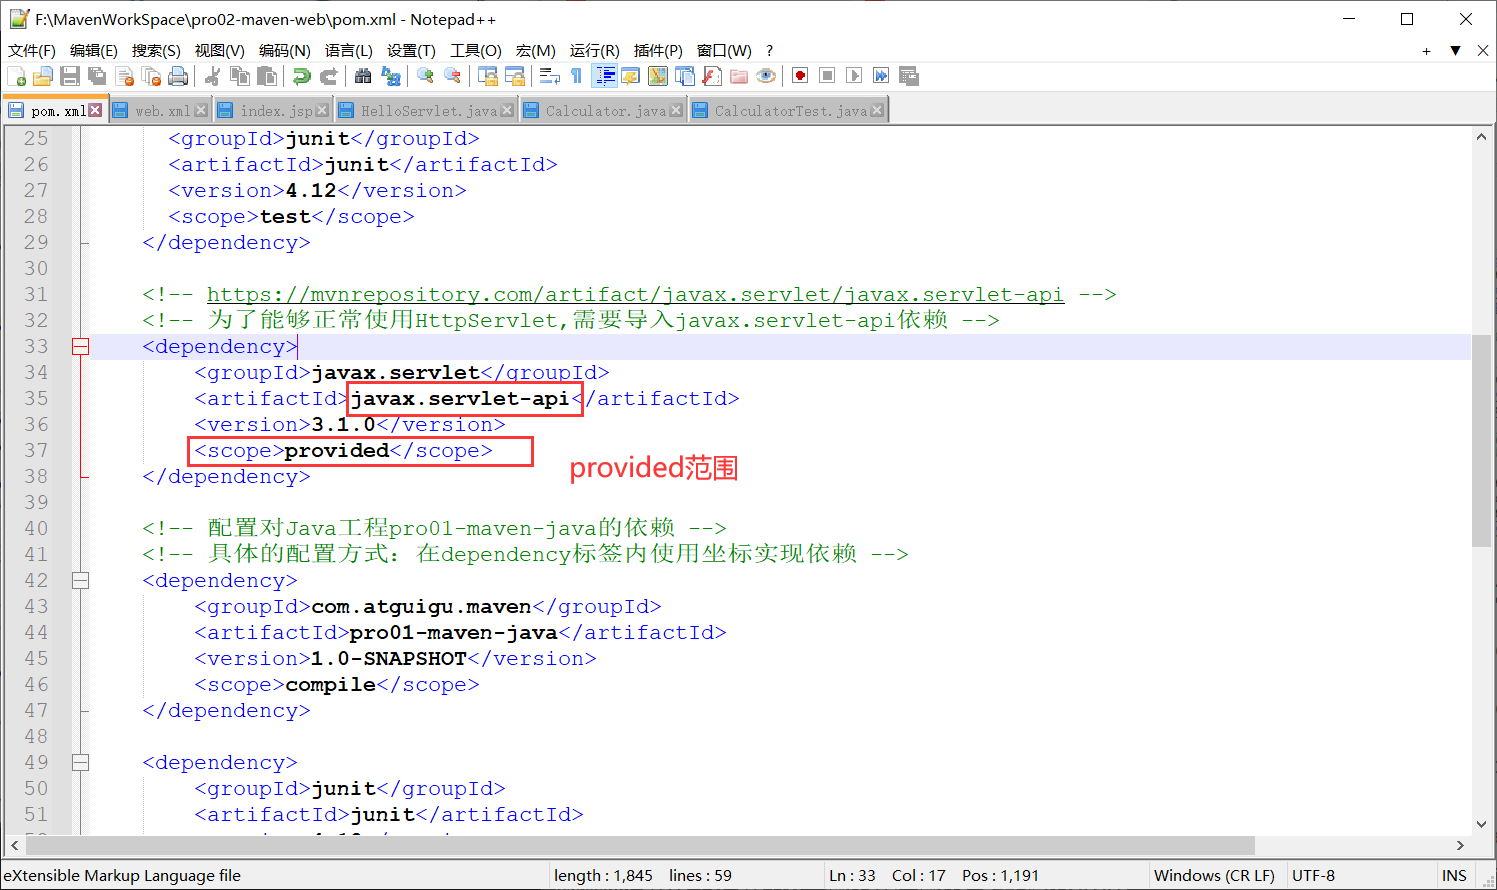Viewport: 1497px width, 890px height.
Task: Switch to the web.xml tab
Action: (x=161, y=111)
